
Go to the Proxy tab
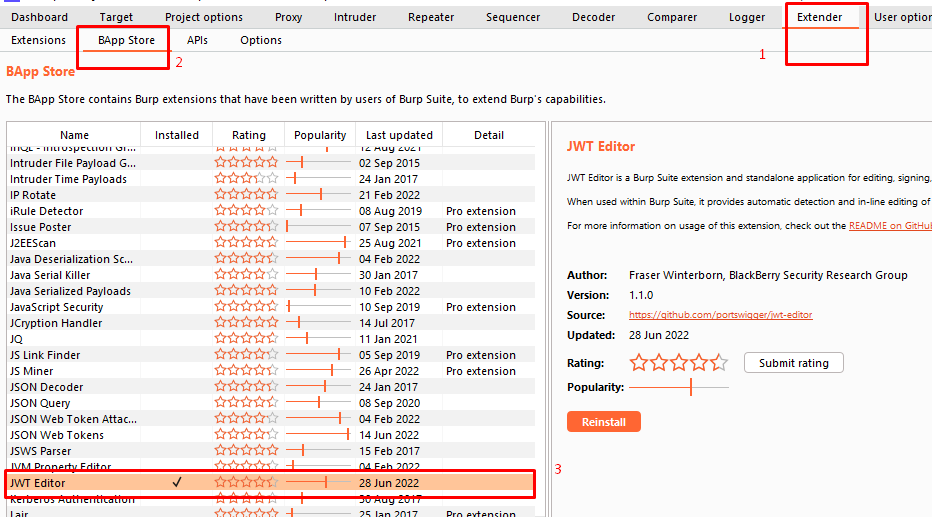(x=288, y=17)
